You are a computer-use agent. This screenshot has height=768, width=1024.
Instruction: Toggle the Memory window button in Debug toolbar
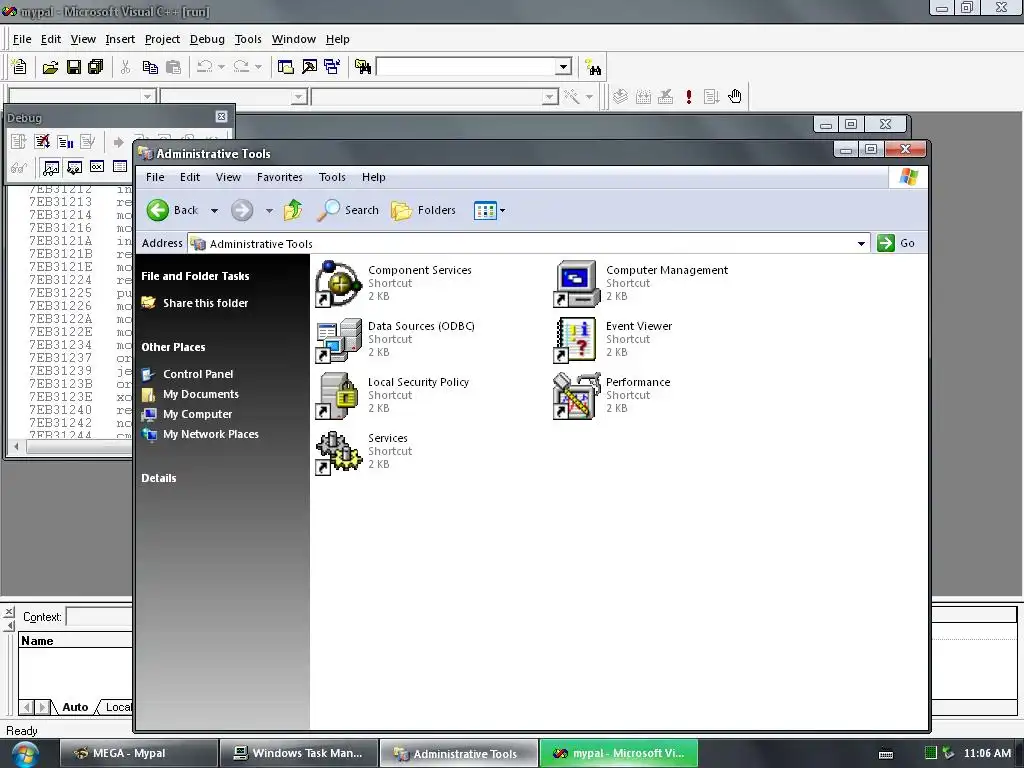[120, 167]
